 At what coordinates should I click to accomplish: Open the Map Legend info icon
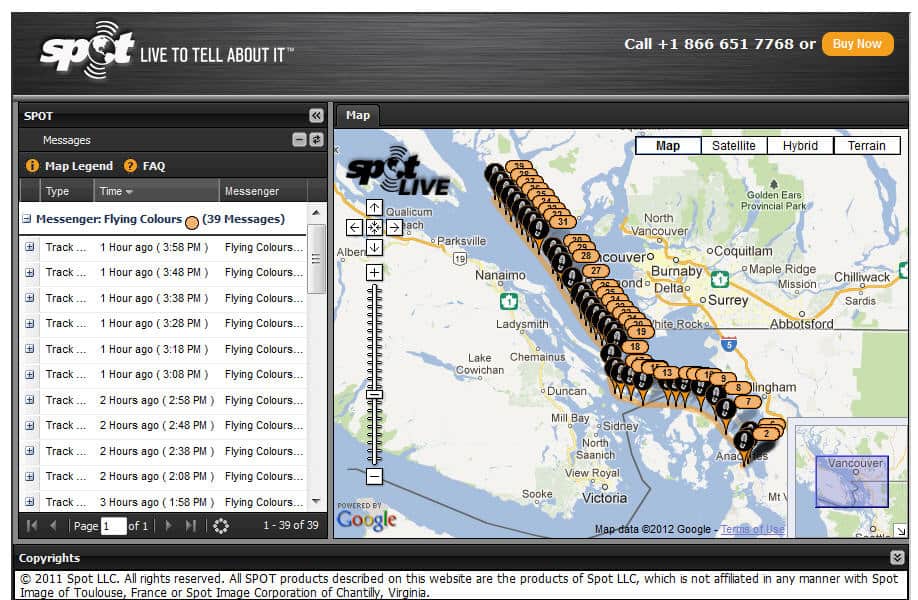(x=32, y=166)
